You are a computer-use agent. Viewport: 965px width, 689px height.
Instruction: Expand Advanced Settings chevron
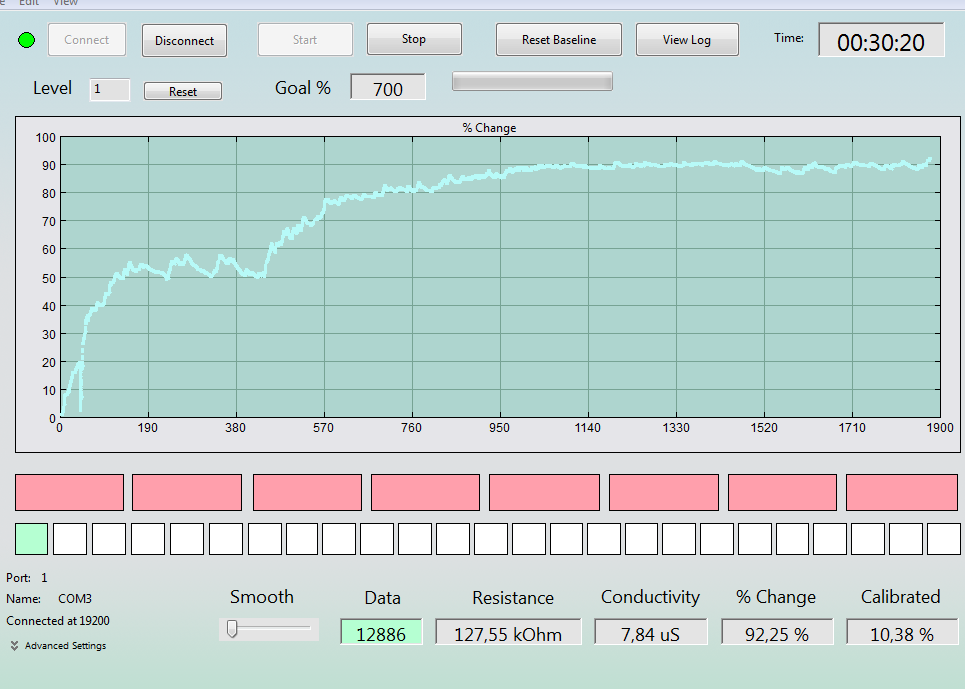pyautogui.click(x=14, y=645)
